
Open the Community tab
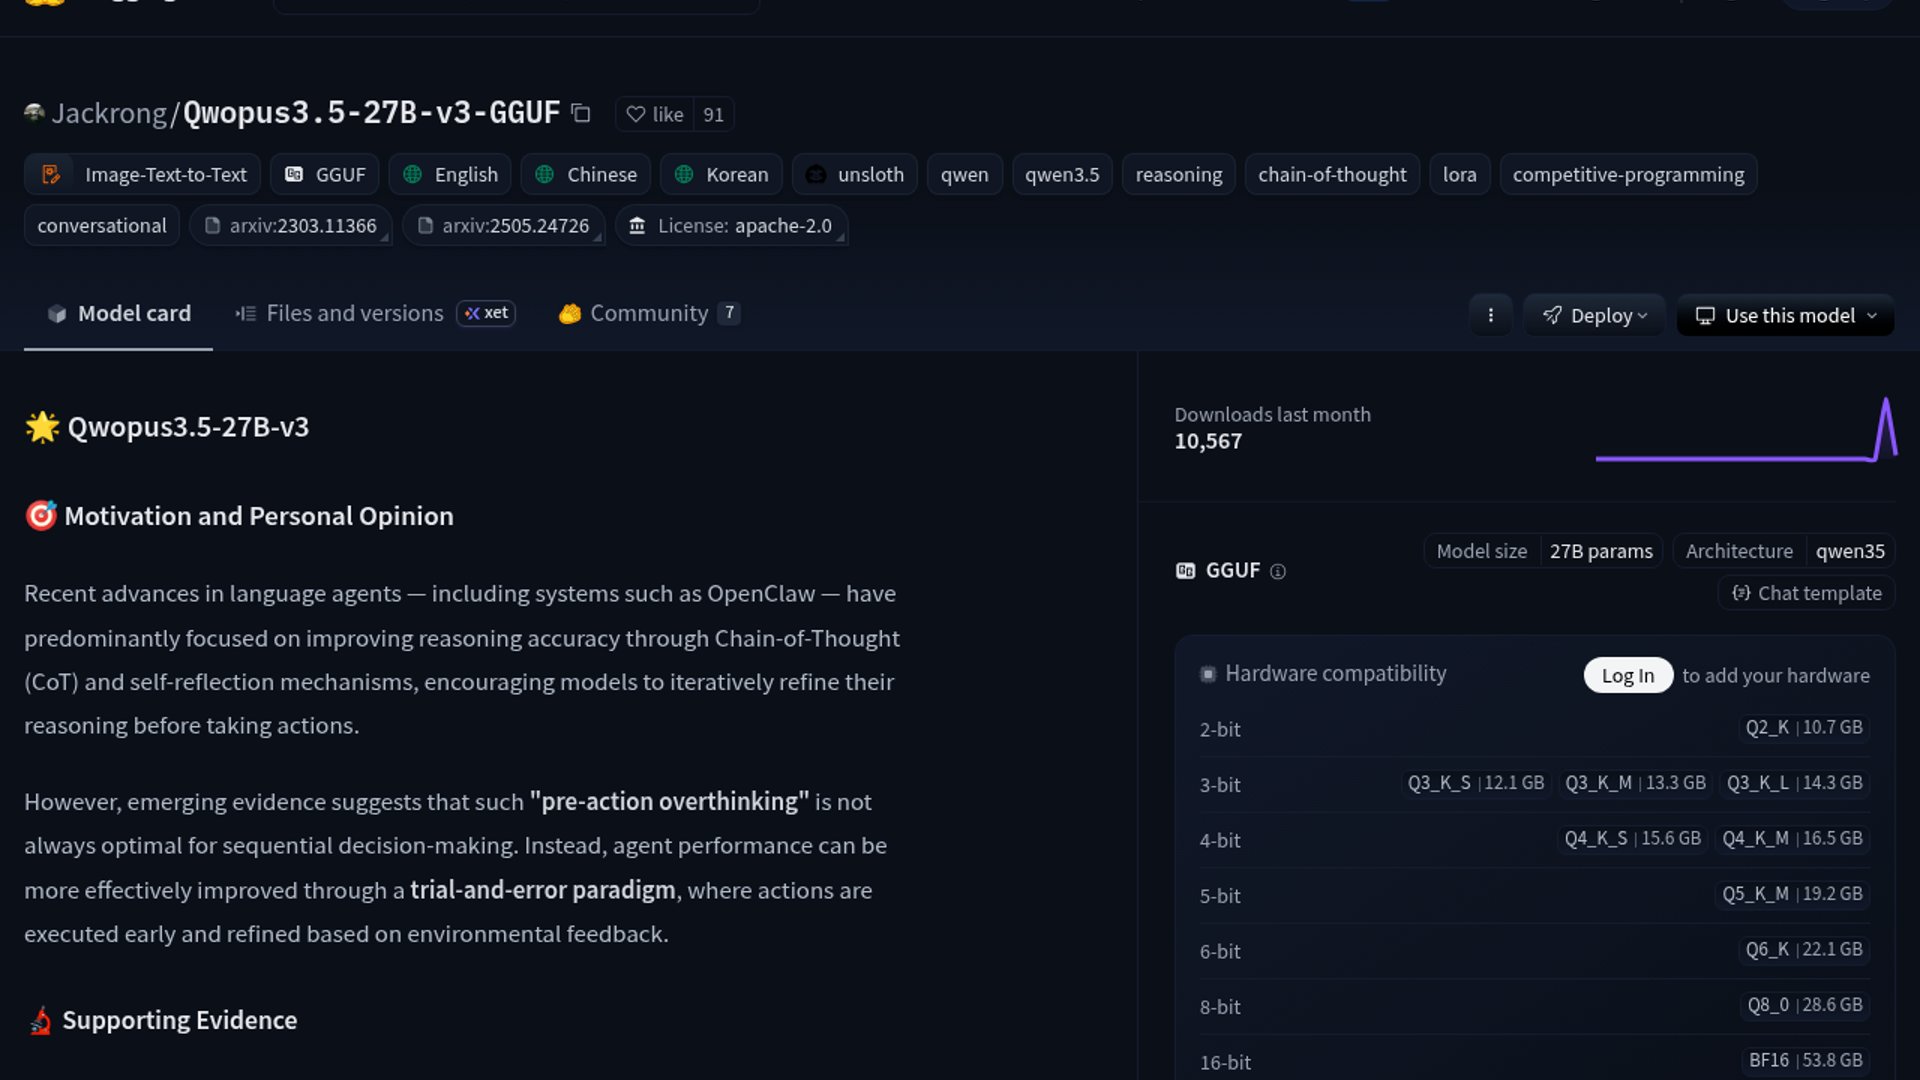pyautogui.click(x=648, y=313)
